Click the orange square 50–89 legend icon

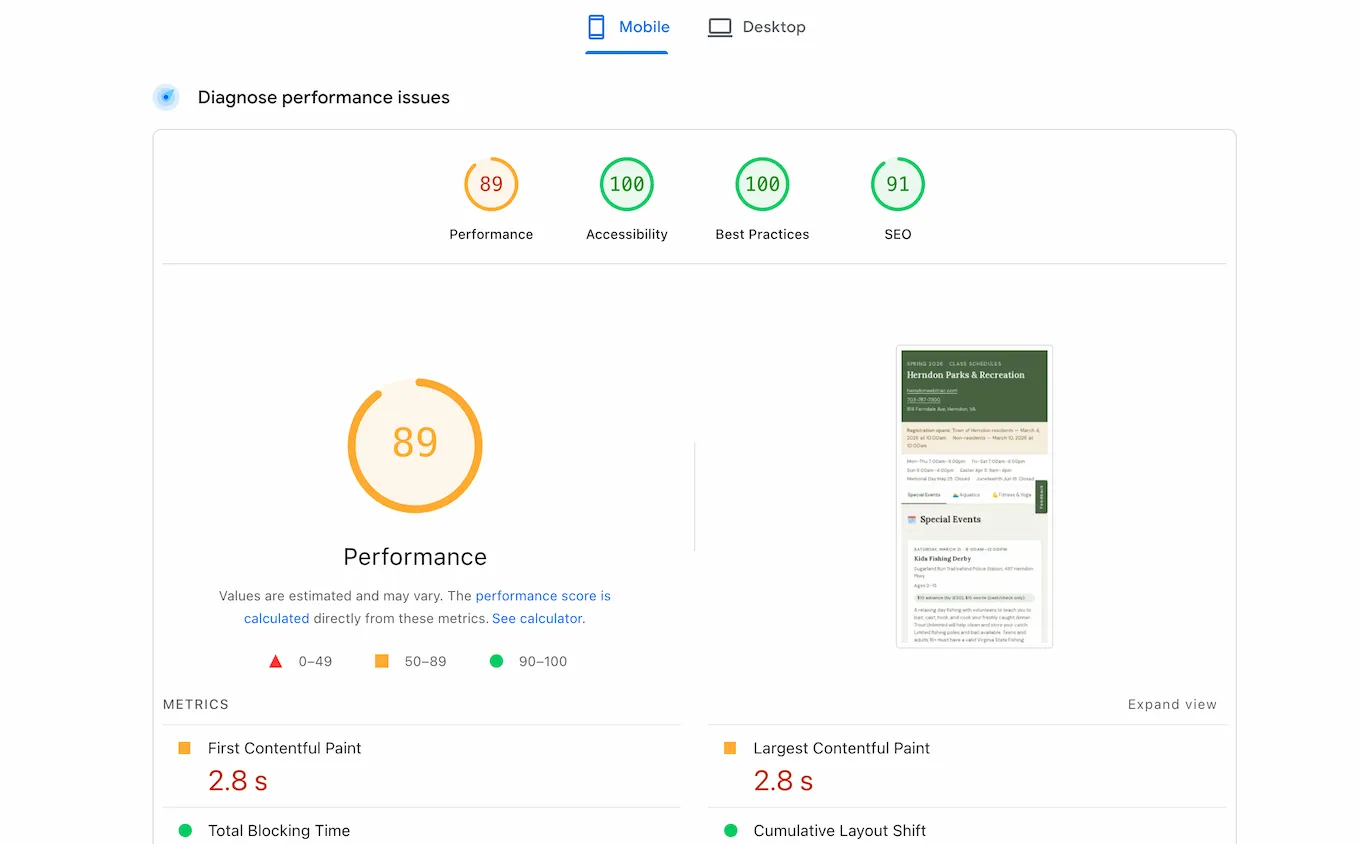(382, 661)
